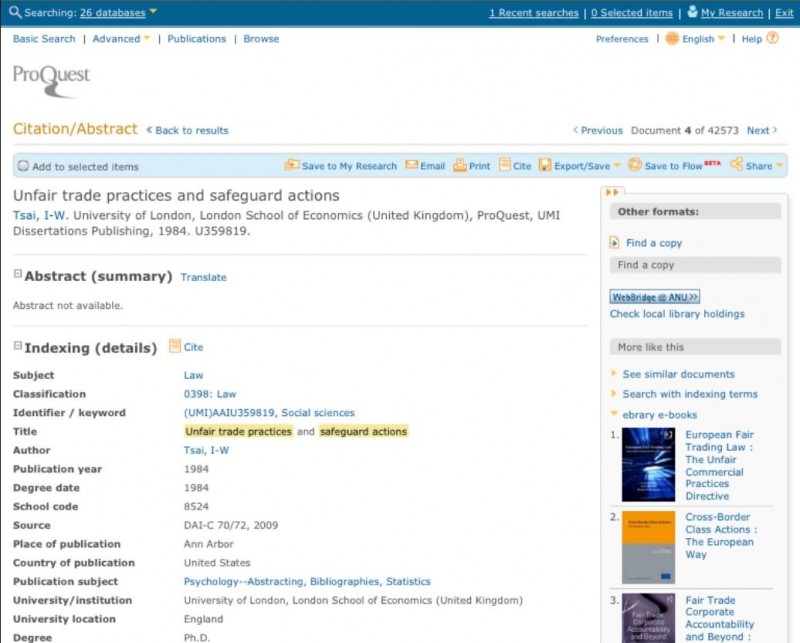The height and width of the screenshot is (643, 800).
Task: Open the (UMI)AAIU359819 identifier link
Action: coord(229,413)
